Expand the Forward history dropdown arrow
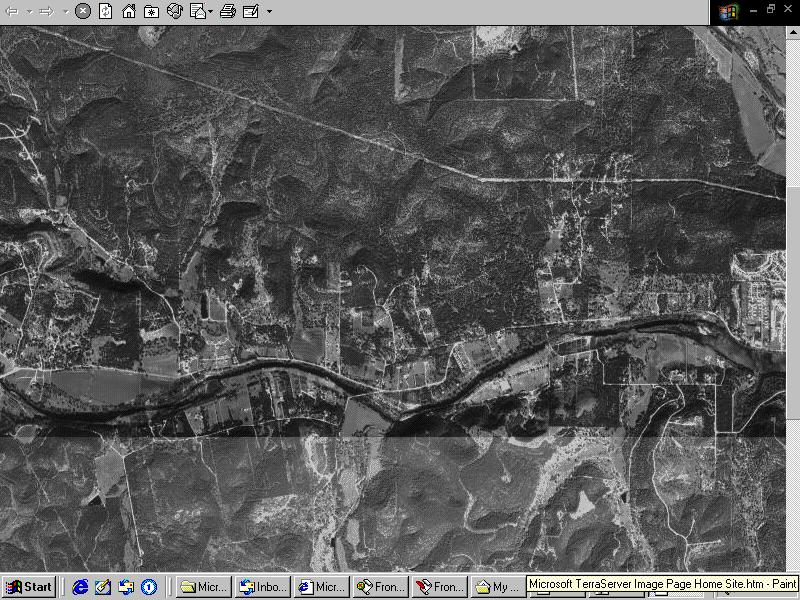 [x=65, y=12]
